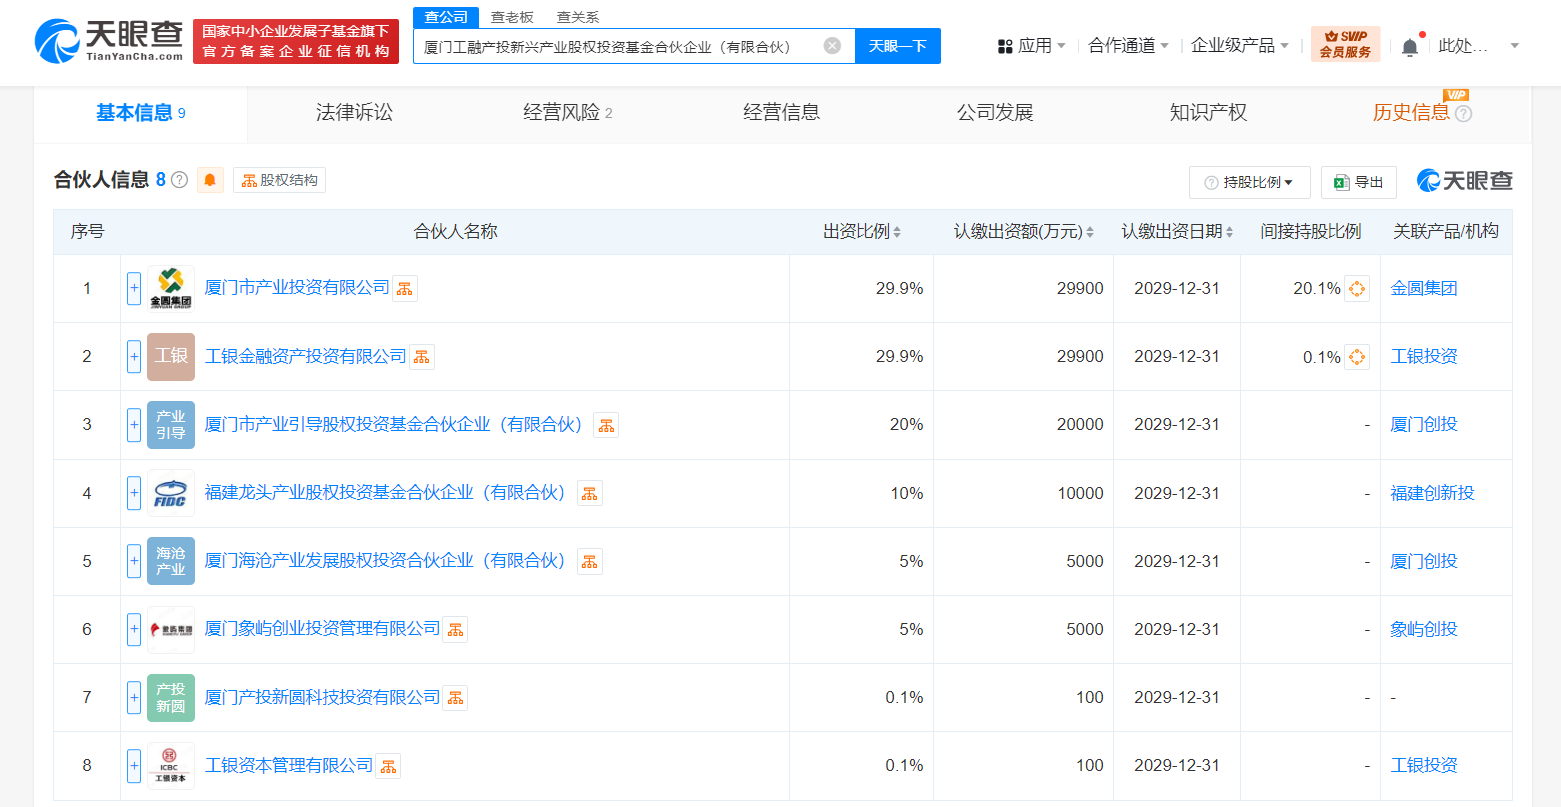Click the FIDC logo in row 4
Screen dimensions: 1561x807
171,493
